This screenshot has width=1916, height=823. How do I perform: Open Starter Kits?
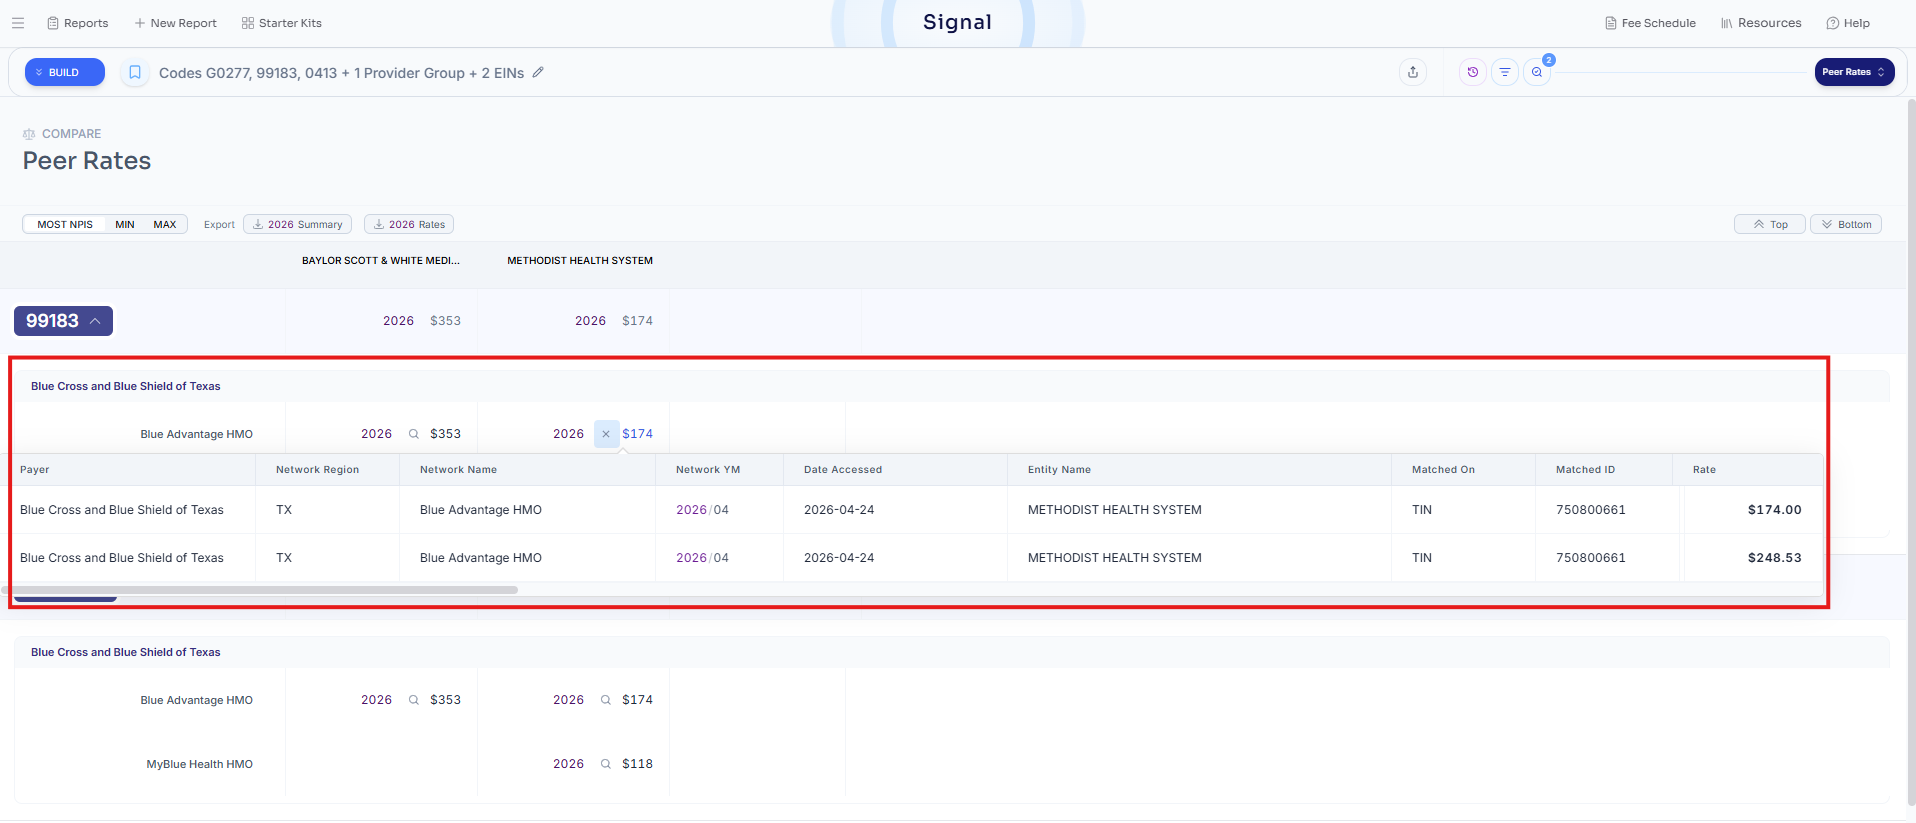[282, 23]
